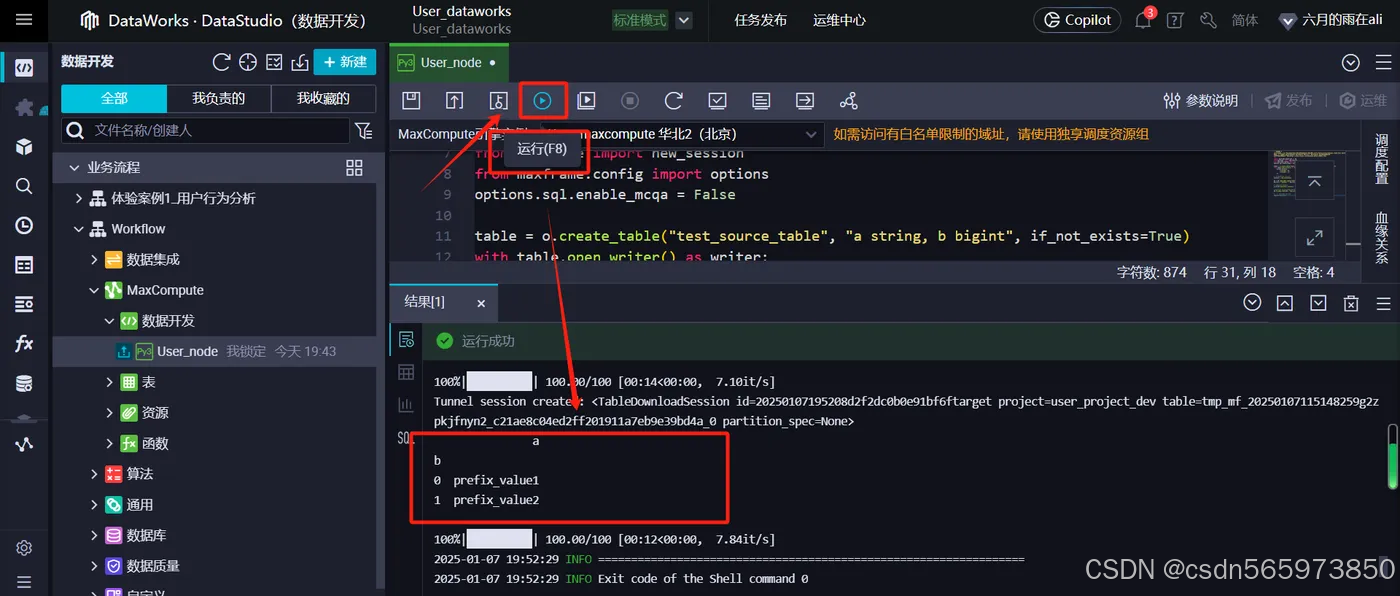Expand the 算法 folder
This screenshot has height=596, width=1400.
tap(95, 474)
